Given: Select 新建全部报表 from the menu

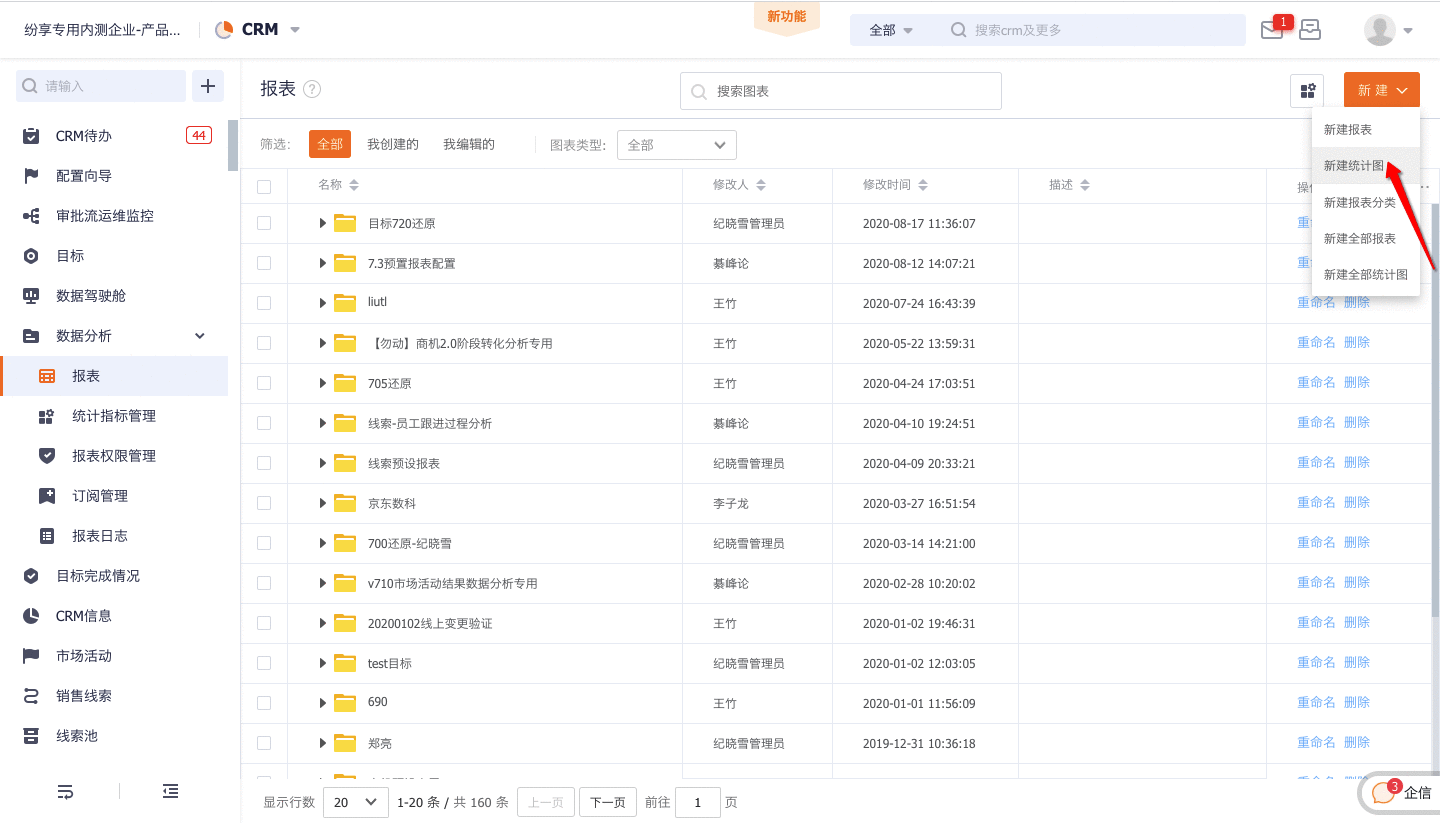Looking at the screenshot, I should point(1360,238).
